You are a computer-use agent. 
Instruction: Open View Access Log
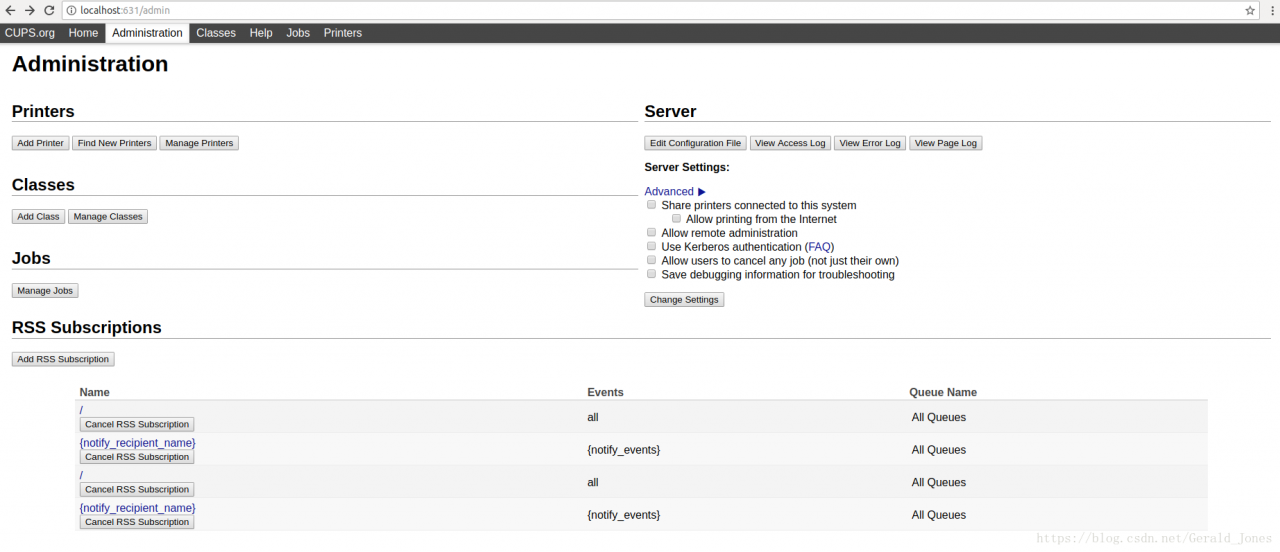(x=790, y=143)
